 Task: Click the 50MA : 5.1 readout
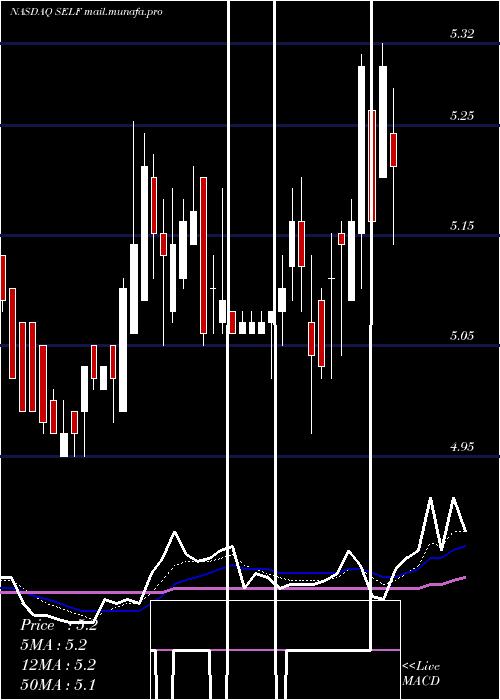pos(58,684)
